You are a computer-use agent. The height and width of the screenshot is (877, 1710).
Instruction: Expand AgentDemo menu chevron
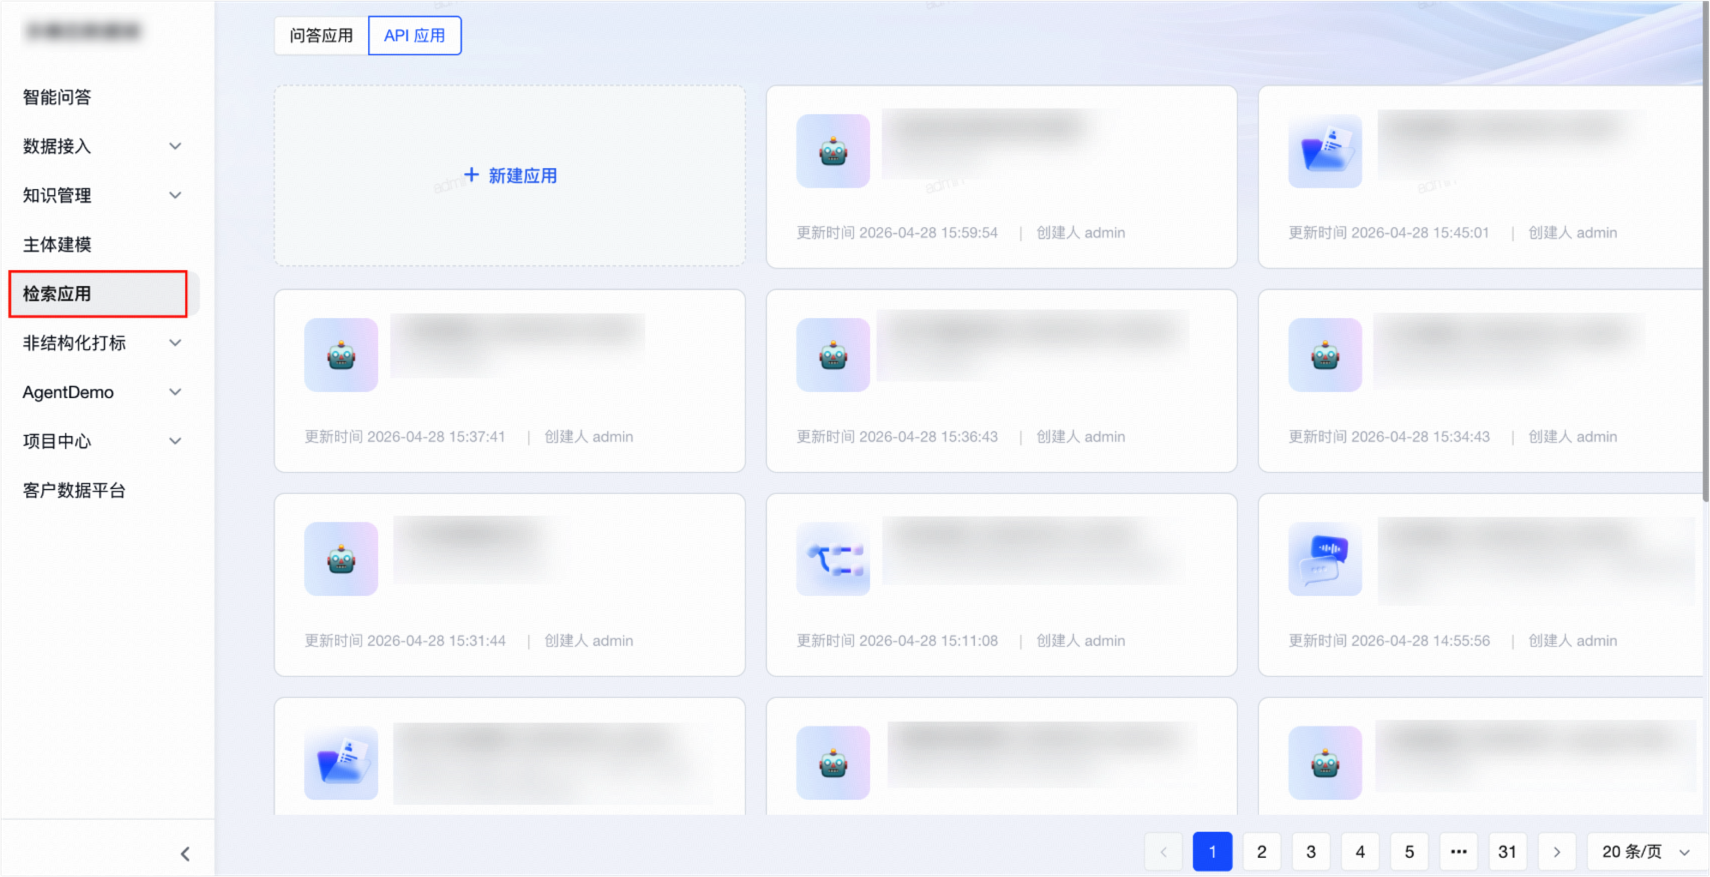(175, 392)
